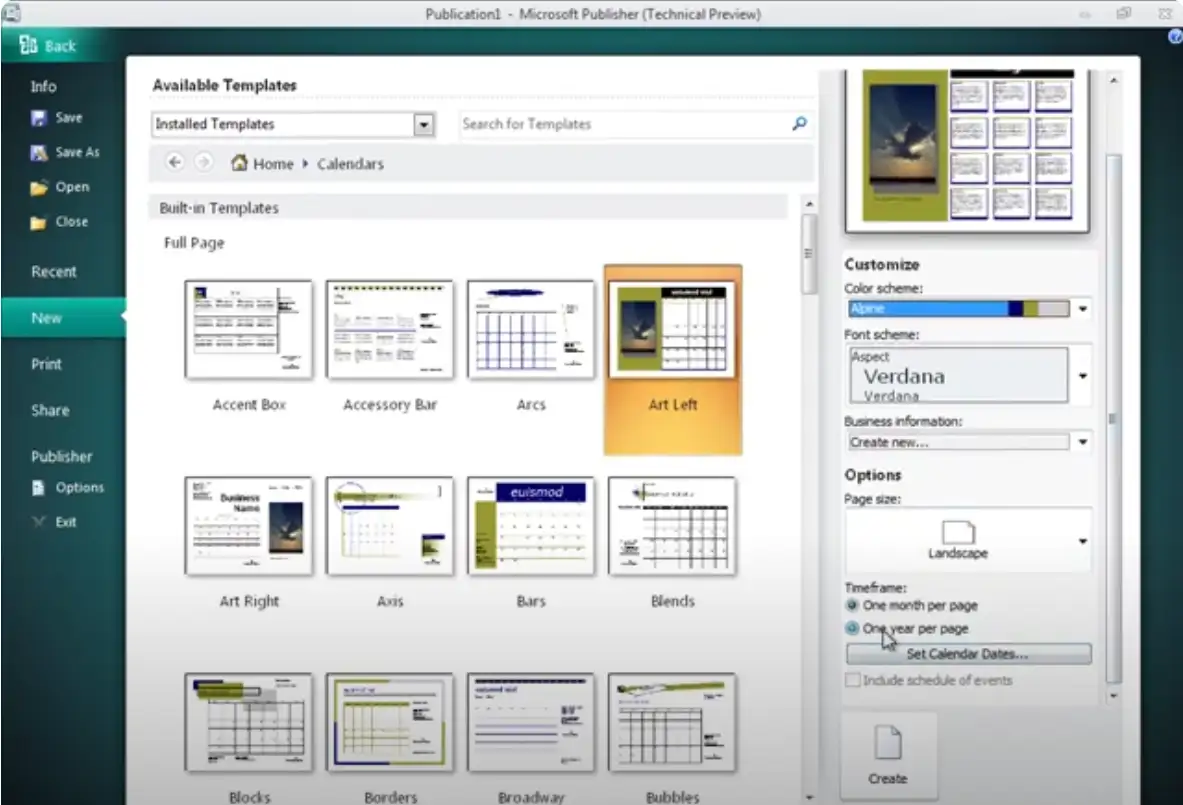This screenshot has width=1183, height=805.
Task: Open the Font scheme dropdown
Action: [1082, 376]
